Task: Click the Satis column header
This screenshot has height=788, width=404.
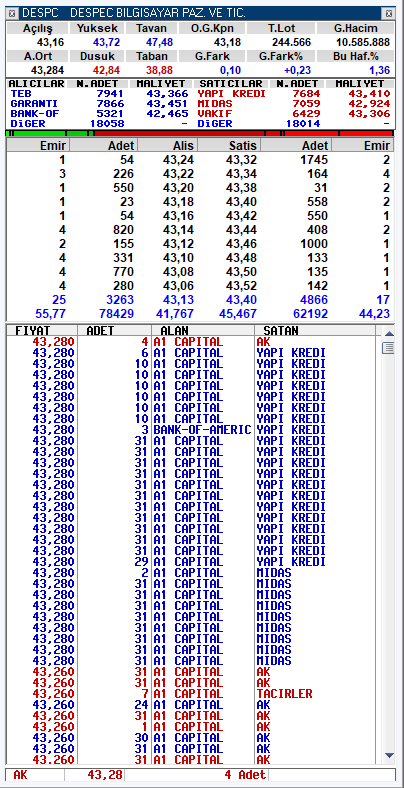Action: (229, 145)
